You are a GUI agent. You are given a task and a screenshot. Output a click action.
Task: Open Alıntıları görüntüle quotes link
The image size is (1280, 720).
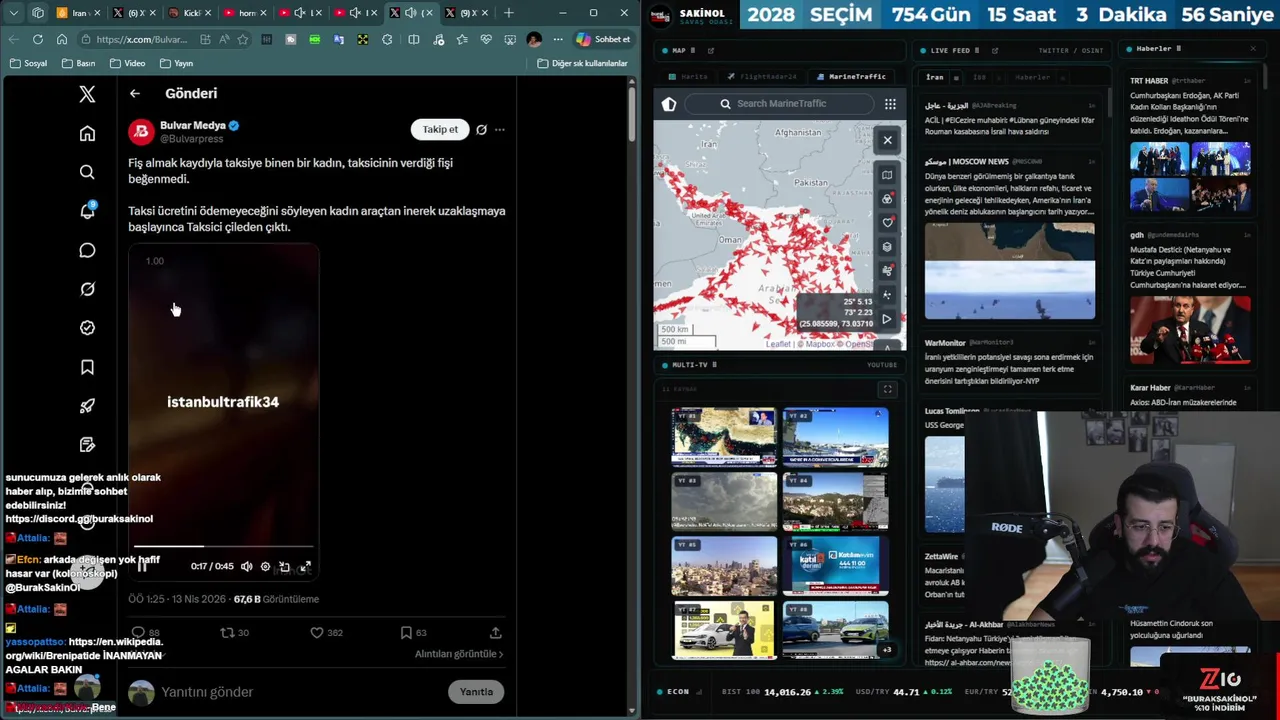459,654
